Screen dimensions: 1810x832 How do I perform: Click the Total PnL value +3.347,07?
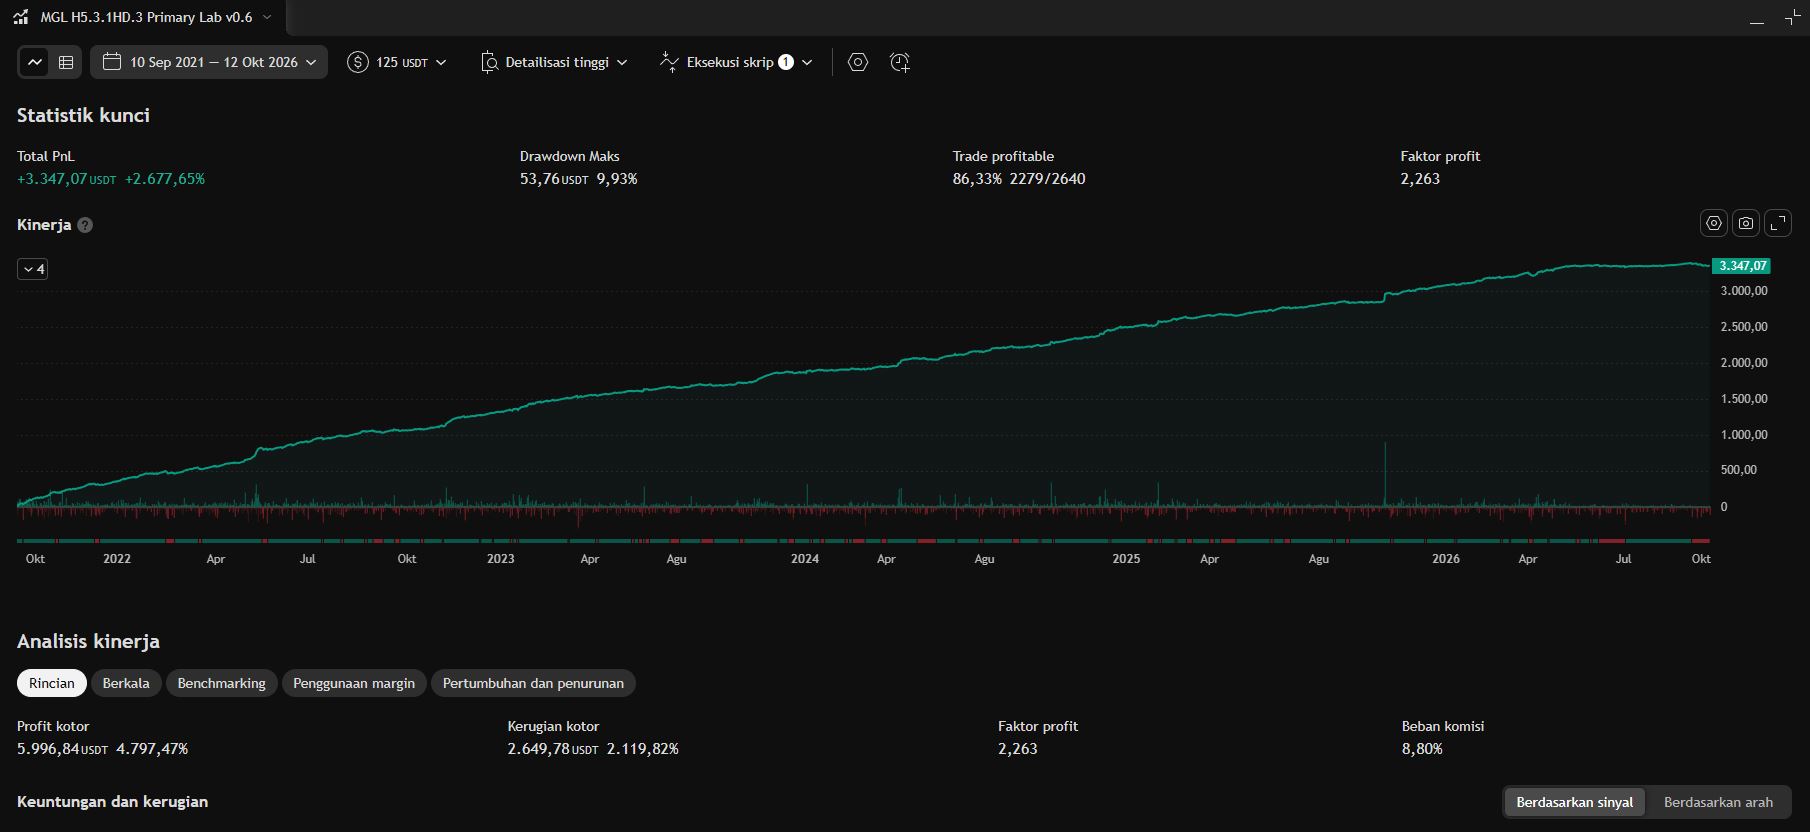(66, 179)
